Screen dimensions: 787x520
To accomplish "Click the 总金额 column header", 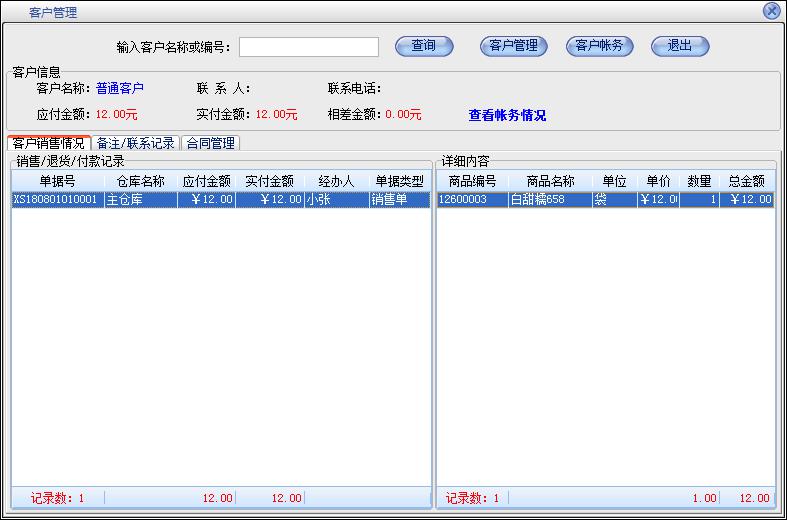I will (x=746, y=181).
